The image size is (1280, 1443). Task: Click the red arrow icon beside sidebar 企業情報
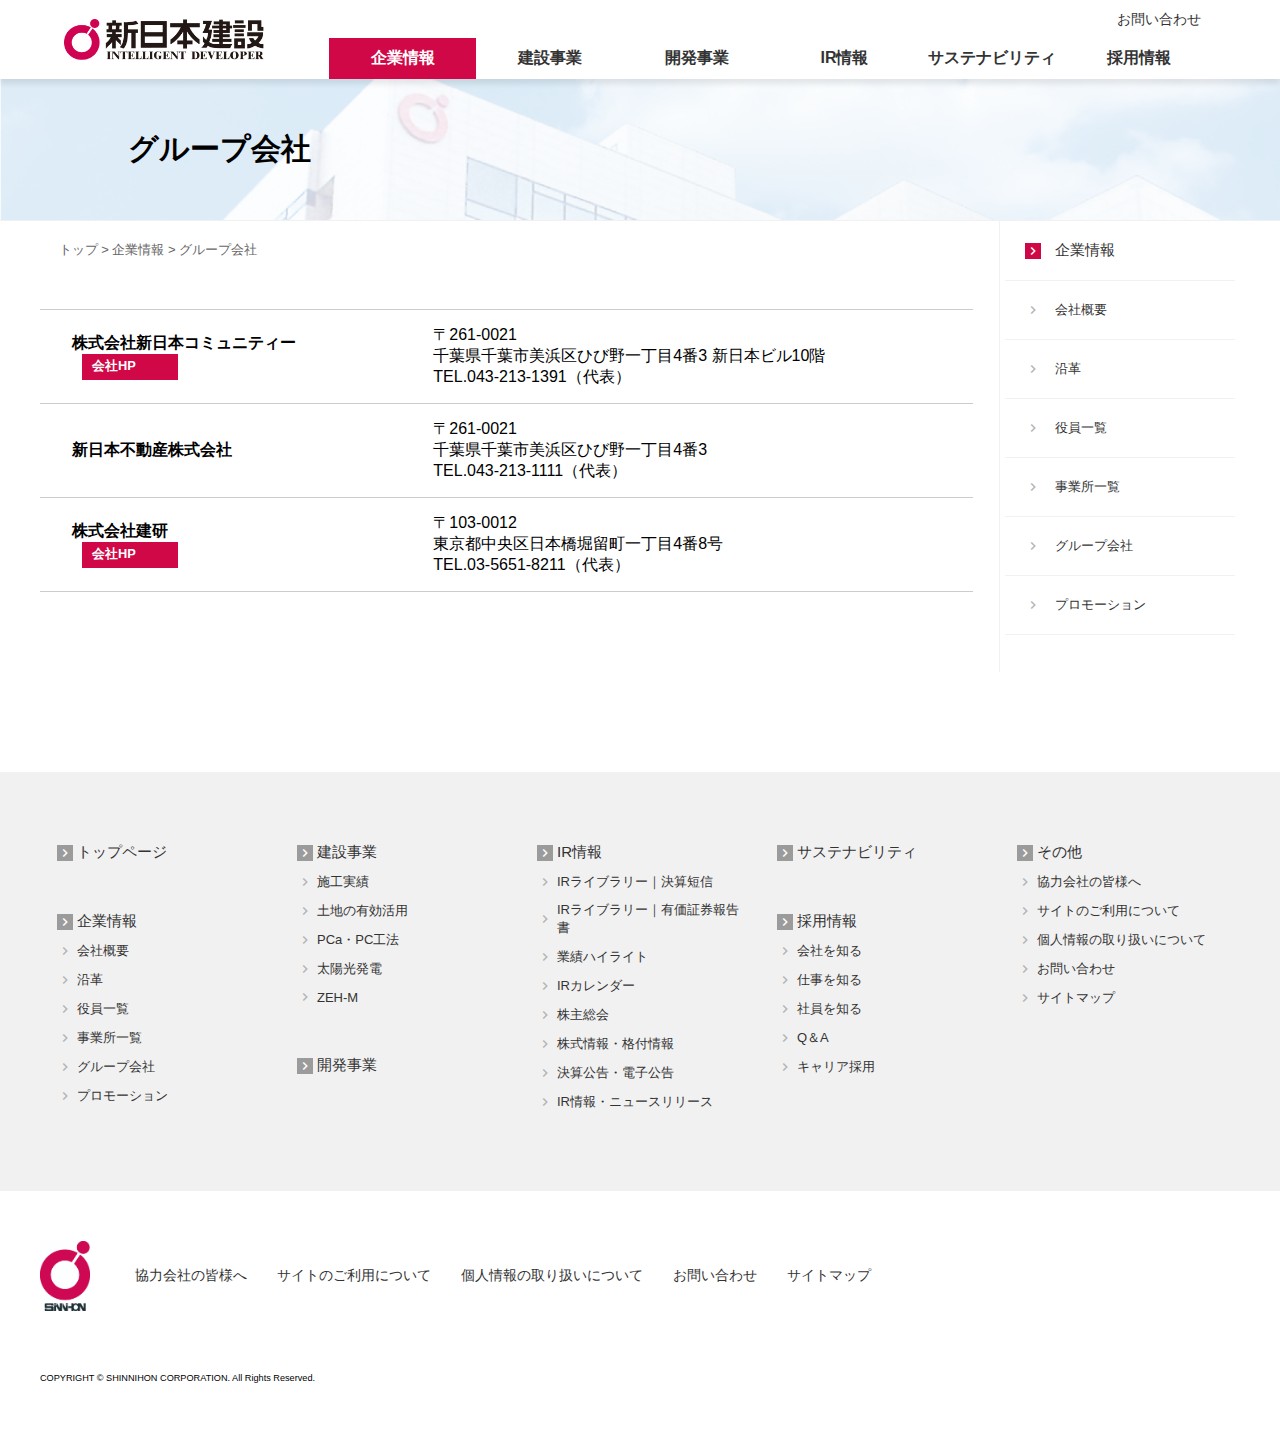coord(1033,251)
